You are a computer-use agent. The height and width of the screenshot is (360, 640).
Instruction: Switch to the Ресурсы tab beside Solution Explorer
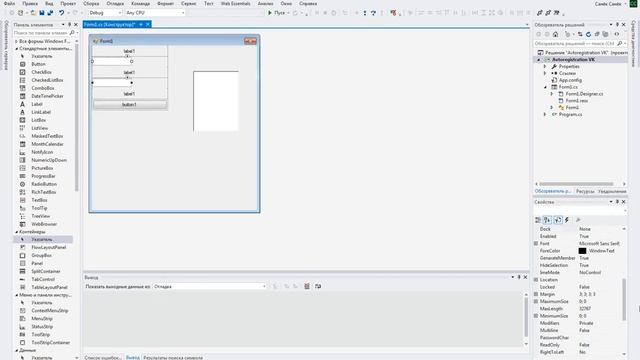coord(585,191)
